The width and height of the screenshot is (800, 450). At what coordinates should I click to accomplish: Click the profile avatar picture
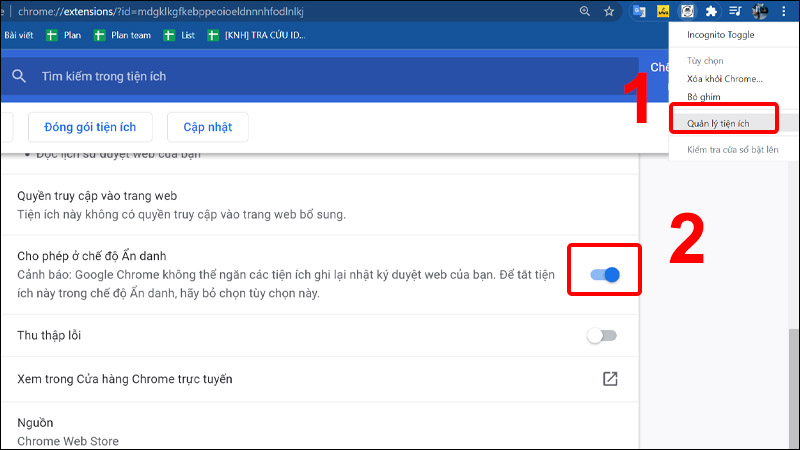pyautogui.click(x=760, y=12)
